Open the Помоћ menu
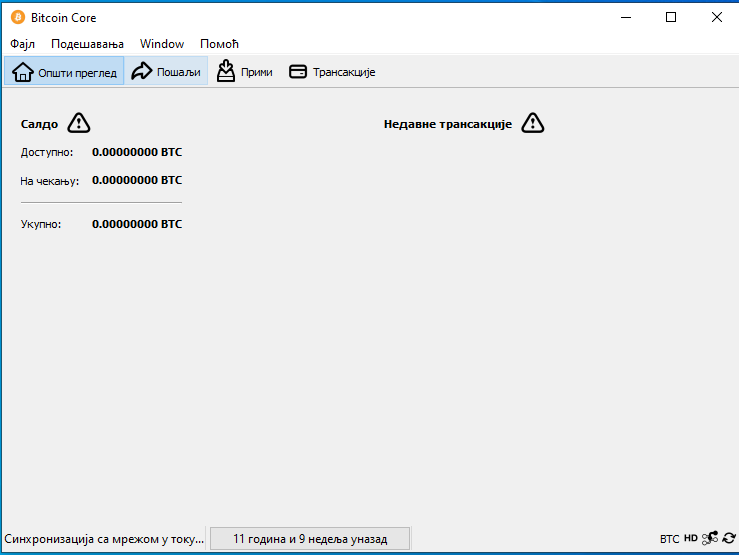 [219, 44]
